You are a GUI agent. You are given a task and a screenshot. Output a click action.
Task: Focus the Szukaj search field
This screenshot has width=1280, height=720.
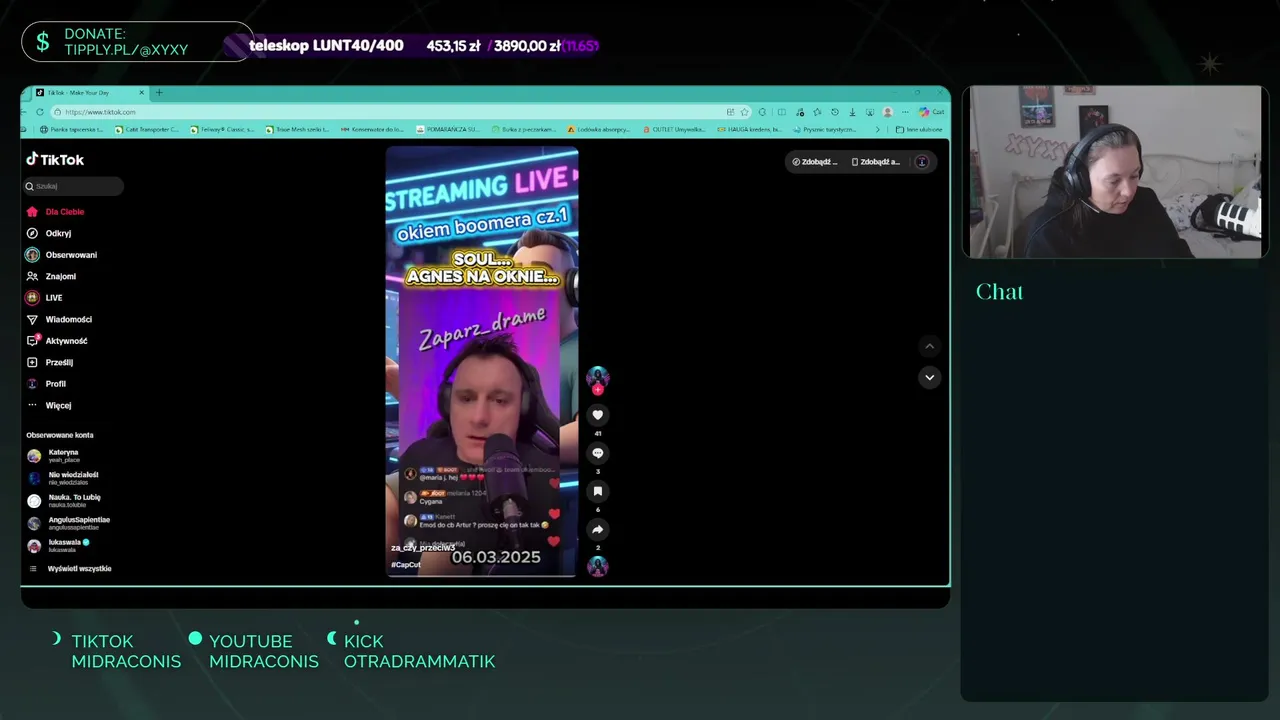tap(74, 186)
